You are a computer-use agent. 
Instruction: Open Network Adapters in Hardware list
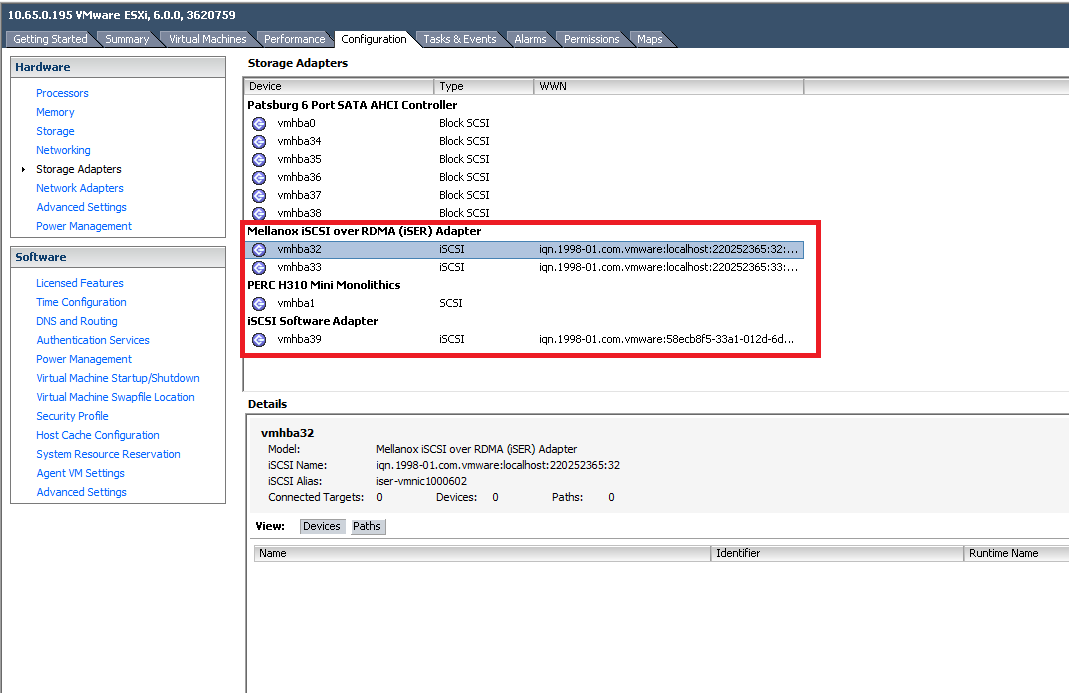tap(80, 188)
